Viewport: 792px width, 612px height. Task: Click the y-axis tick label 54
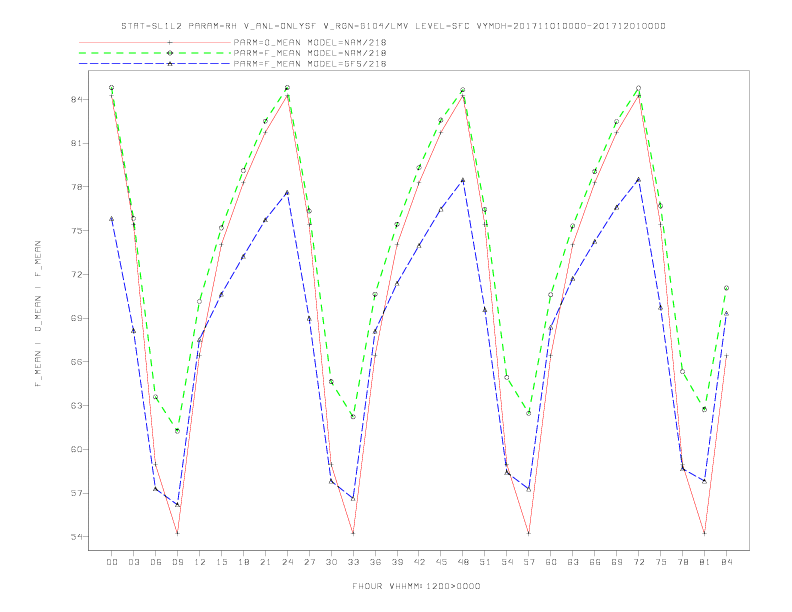tap(76, 537)
